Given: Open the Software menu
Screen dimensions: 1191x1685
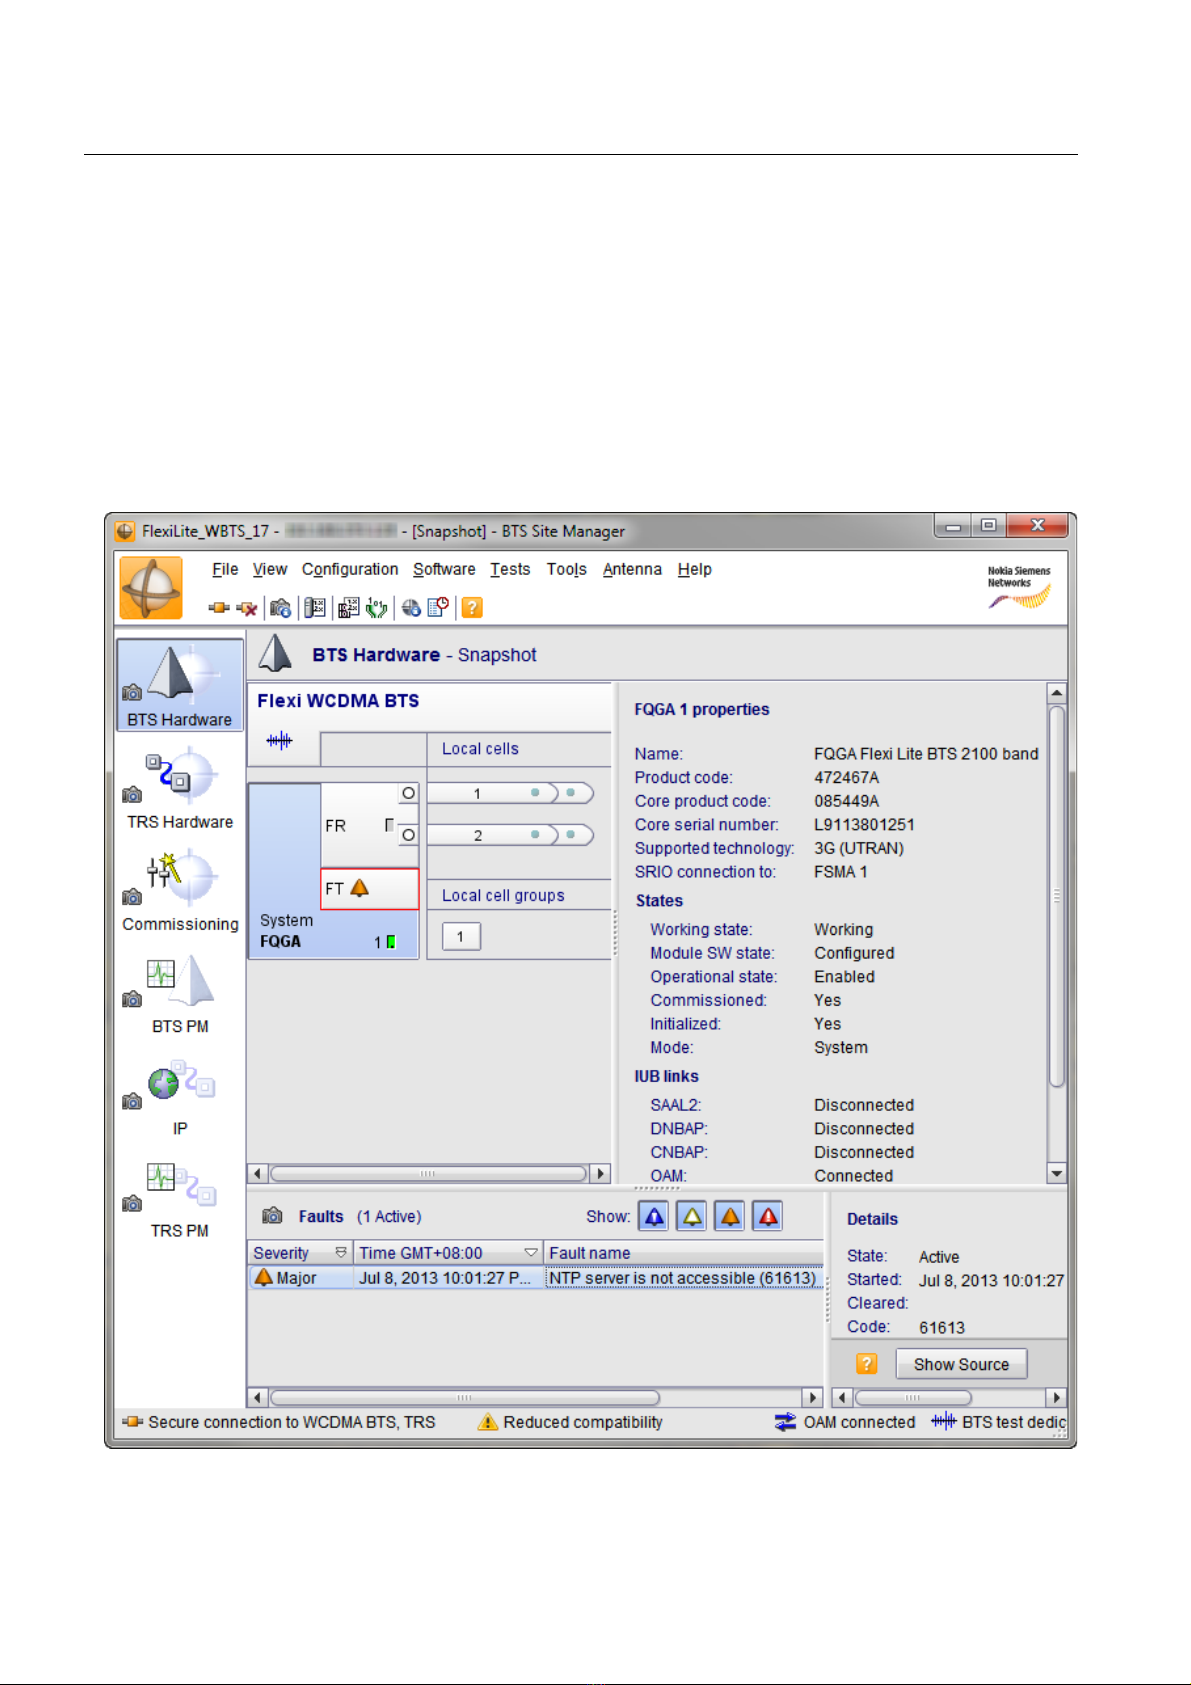Looking at the screenshot, I should [x=444, y=569].
